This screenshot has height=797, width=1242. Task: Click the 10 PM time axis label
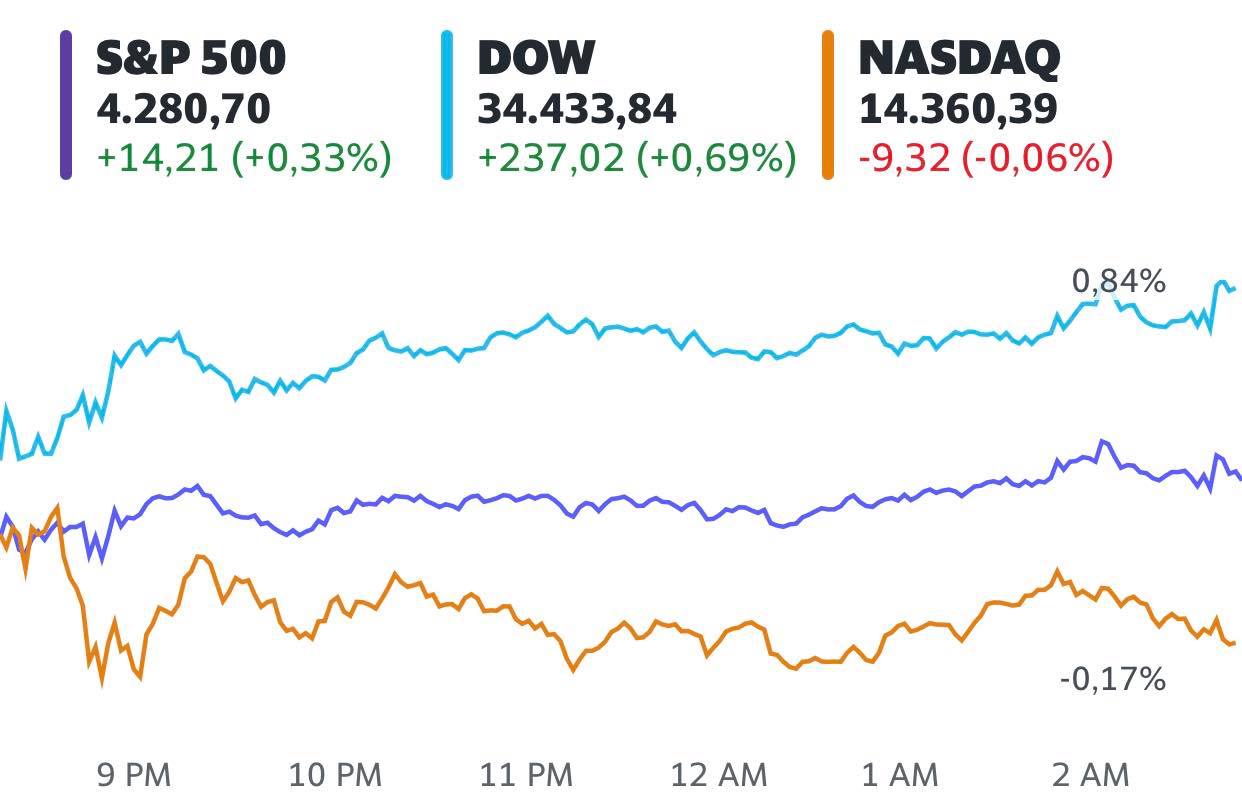pyautogui.click(x=335, y=773)
